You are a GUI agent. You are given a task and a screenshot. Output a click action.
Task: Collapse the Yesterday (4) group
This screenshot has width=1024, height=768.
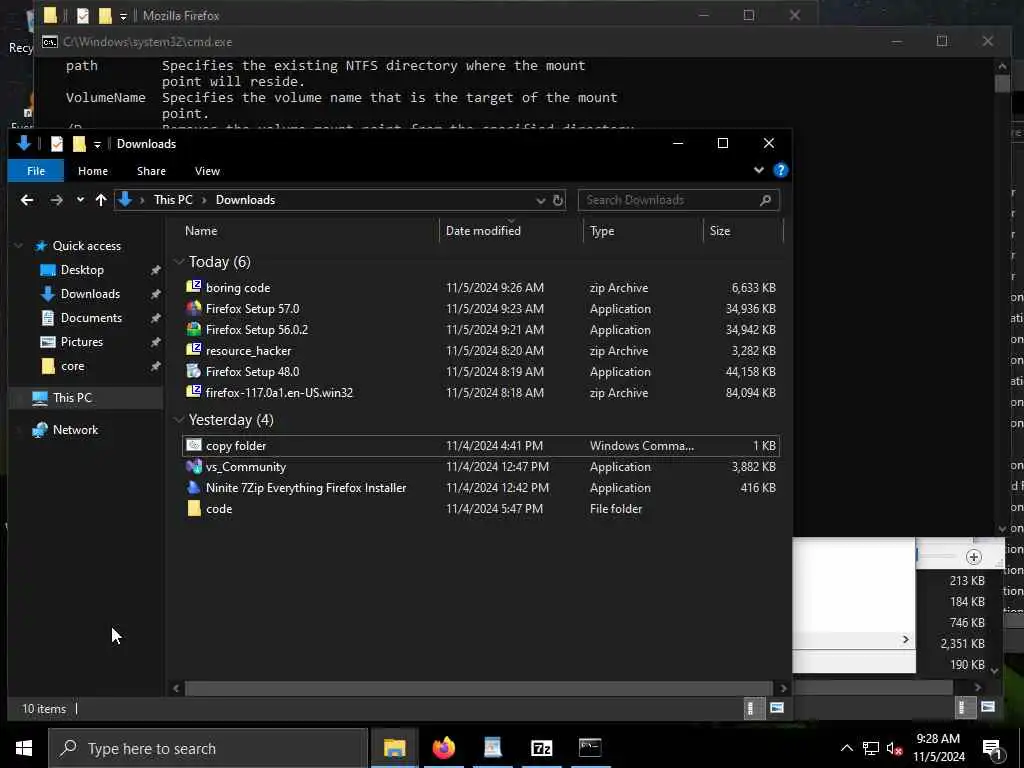pos(179,420)
